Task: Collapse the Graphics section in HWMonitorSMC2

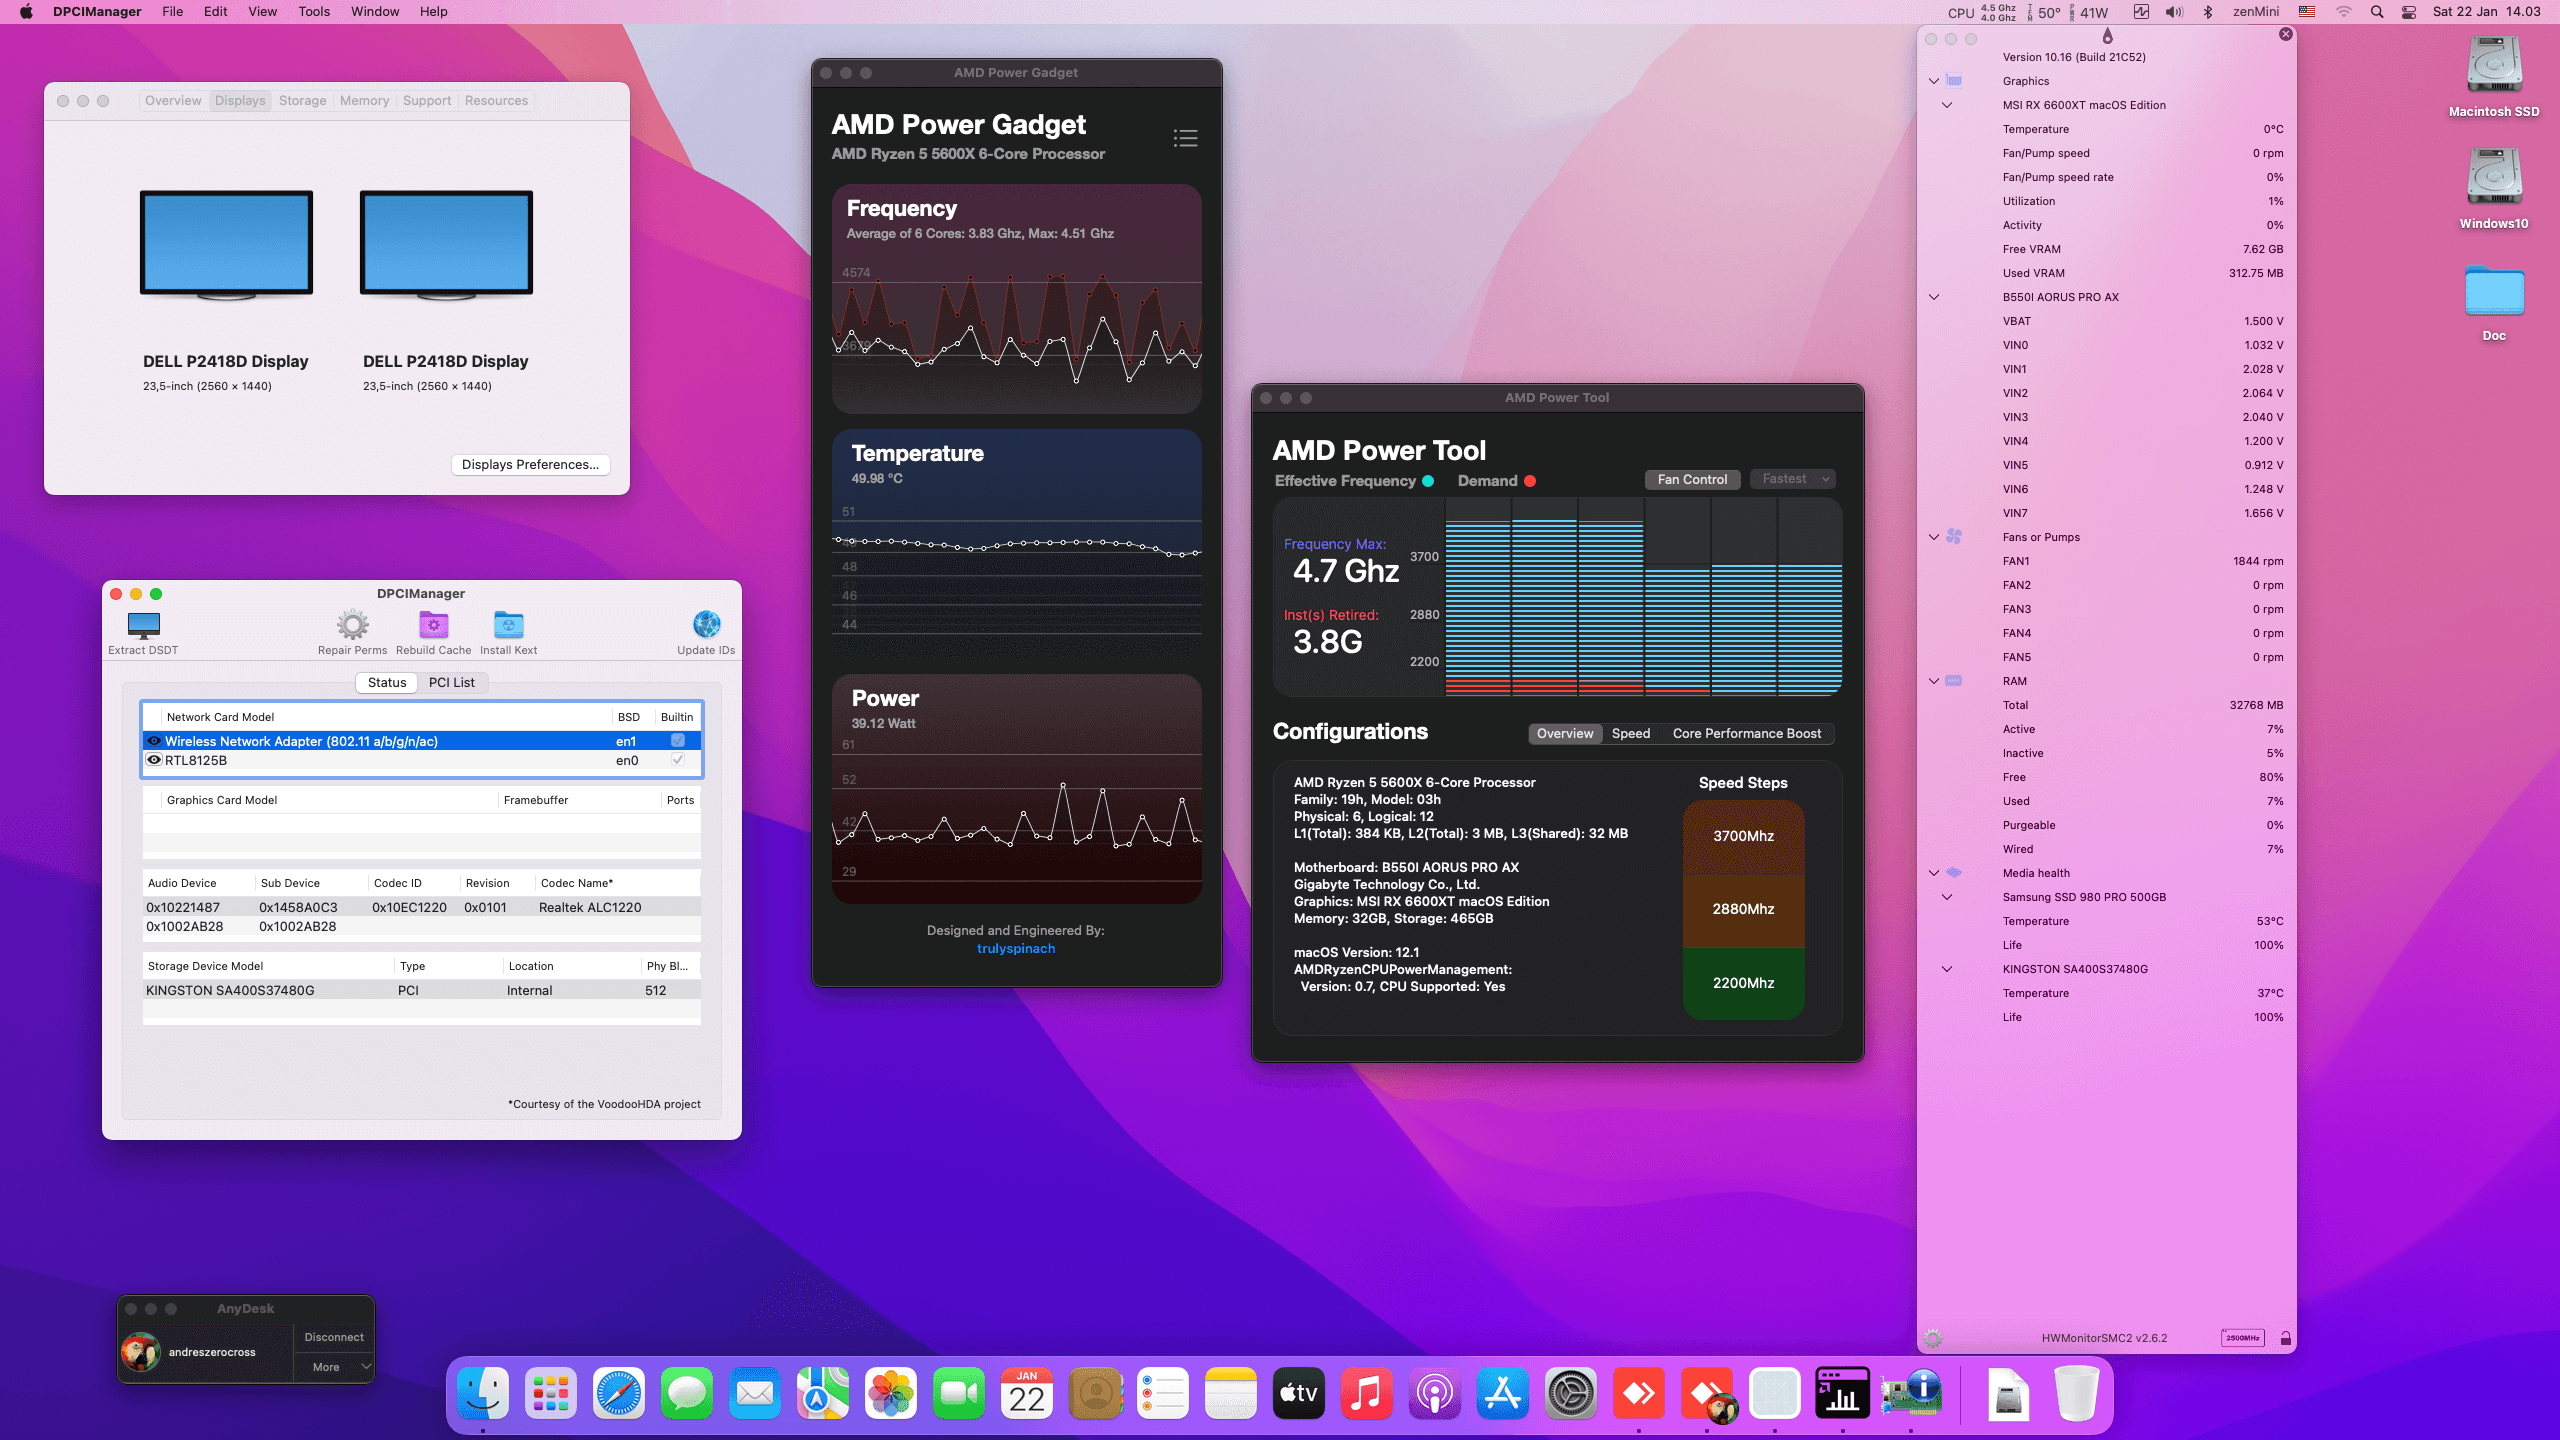Action: coord(1933,81)
